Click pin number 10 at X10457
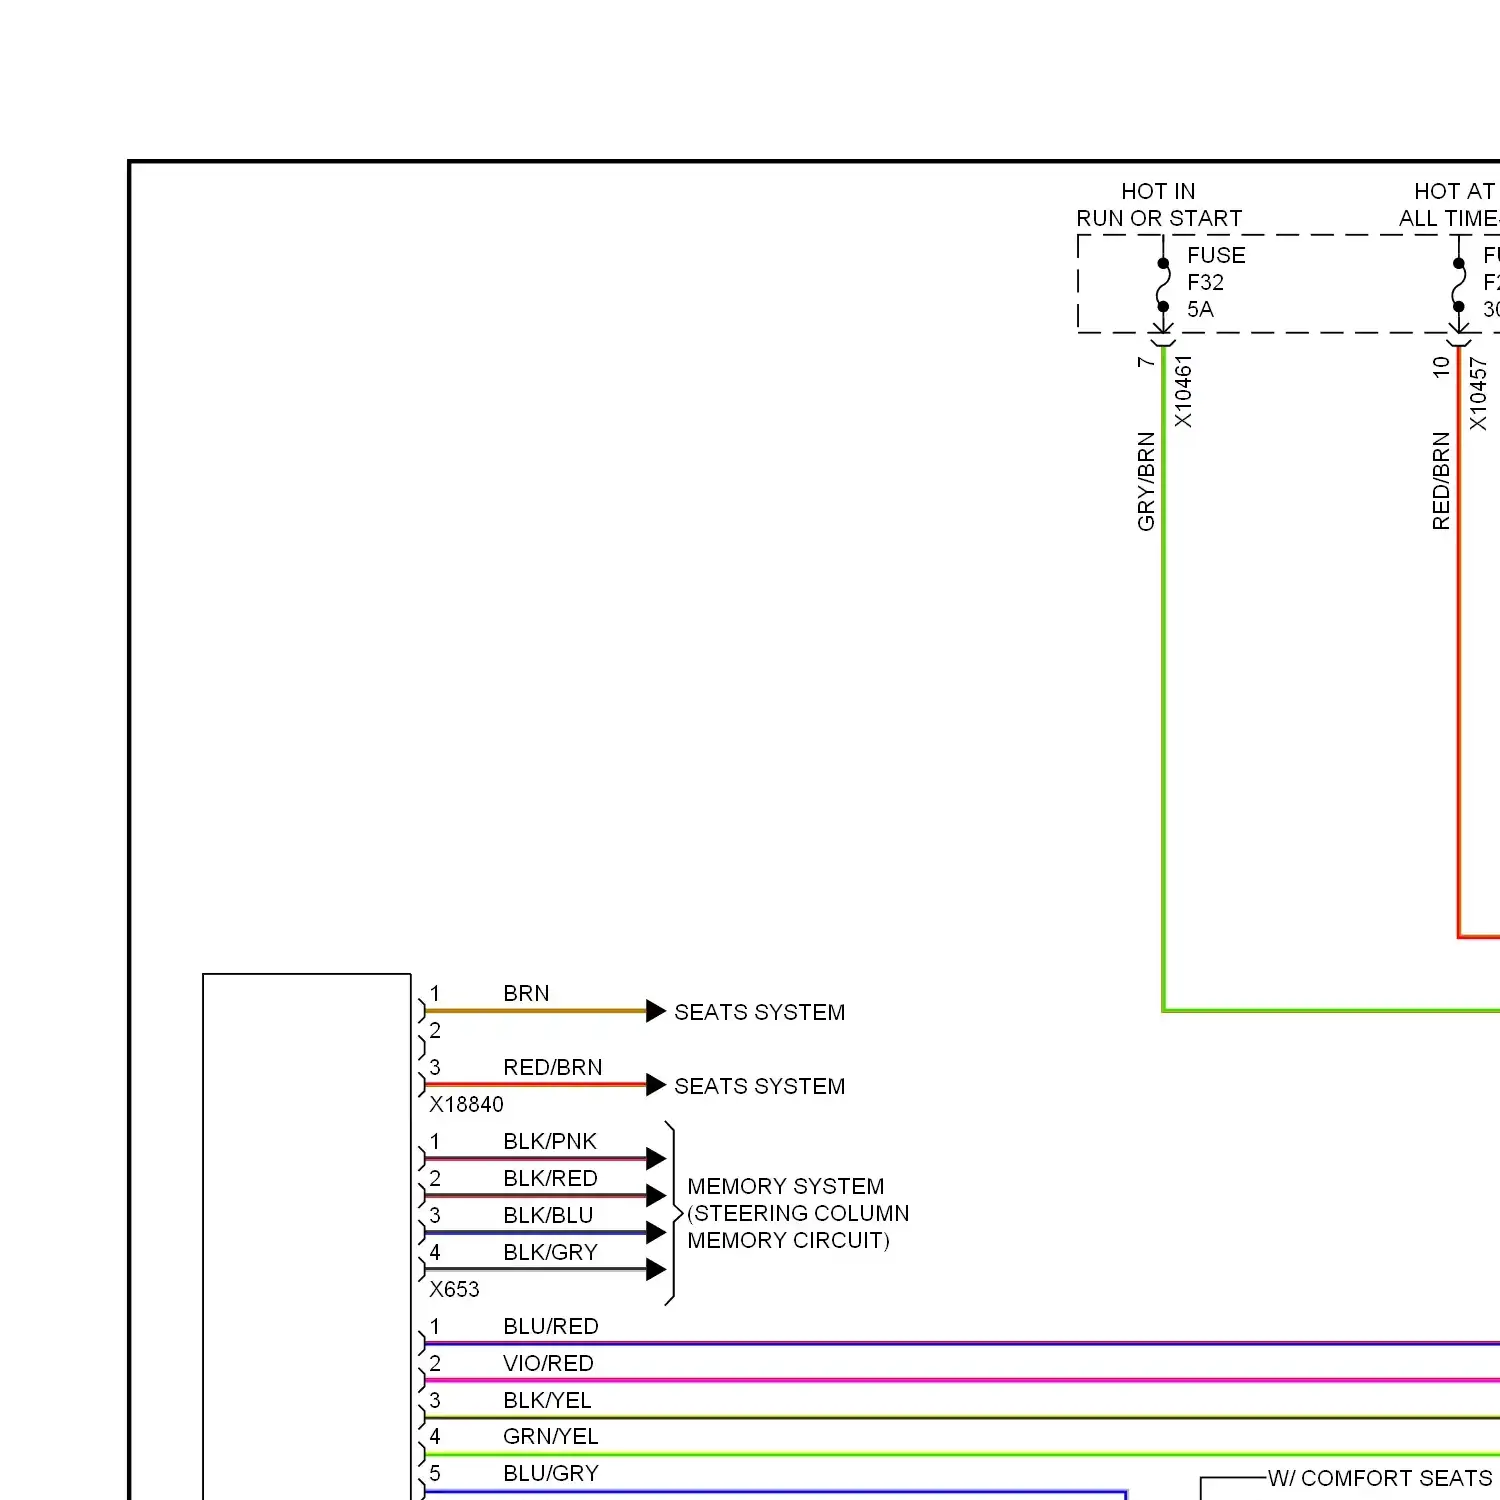This screenshot has width=1500, height=1500. tap(1440, 367)
